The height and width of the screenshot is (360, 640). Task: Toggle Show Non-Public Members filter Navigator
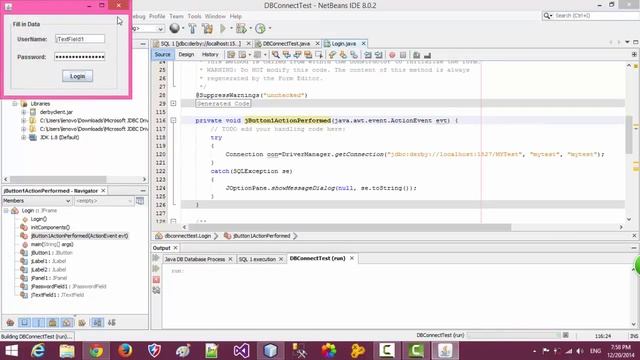point(53,323)
